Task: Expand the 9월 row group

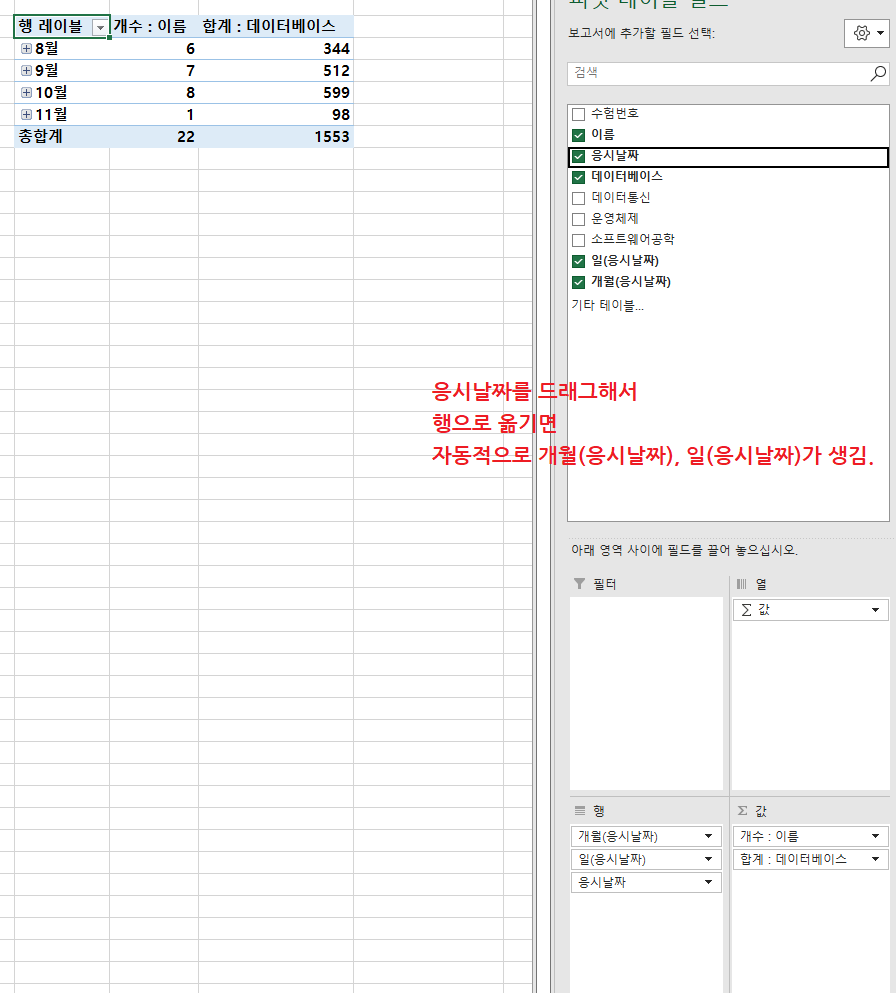Action: [x=26, y=70]
